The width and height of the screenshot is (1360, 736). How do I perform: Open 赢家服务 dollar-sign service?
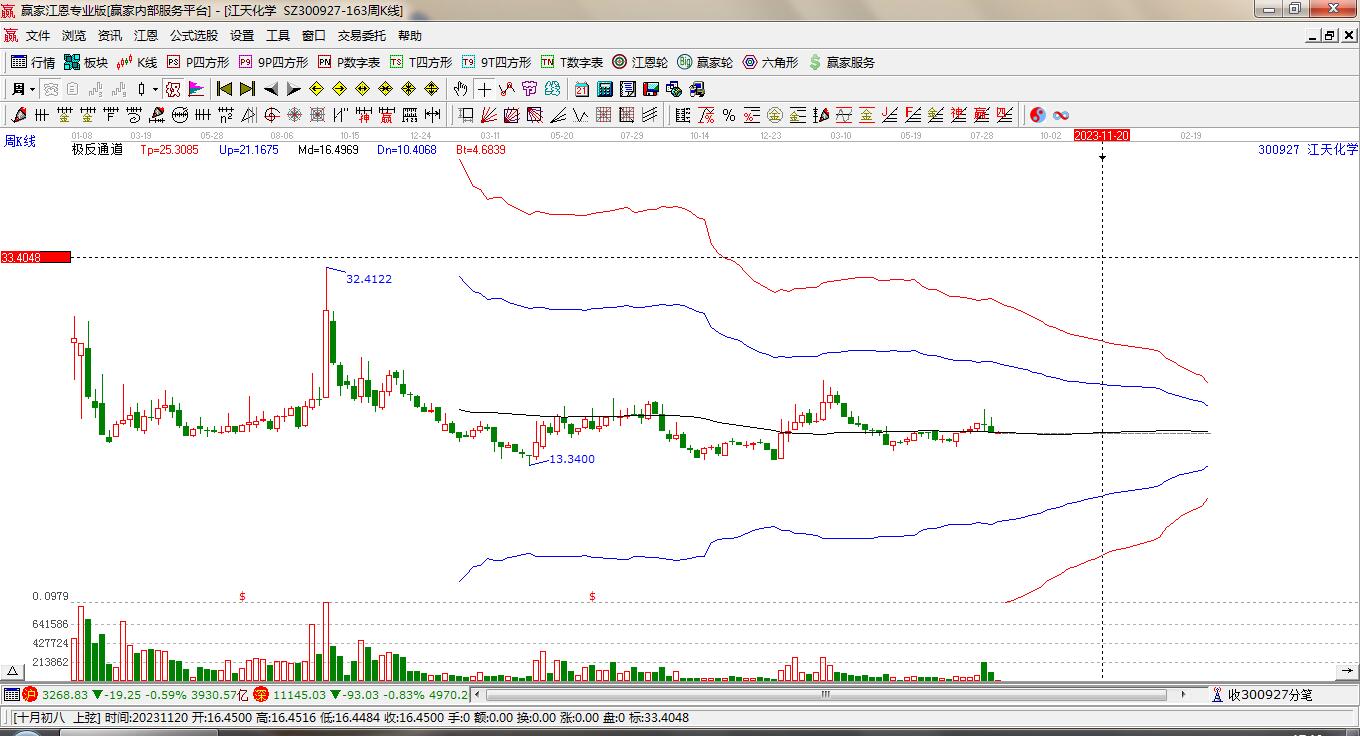click(842, 62)
